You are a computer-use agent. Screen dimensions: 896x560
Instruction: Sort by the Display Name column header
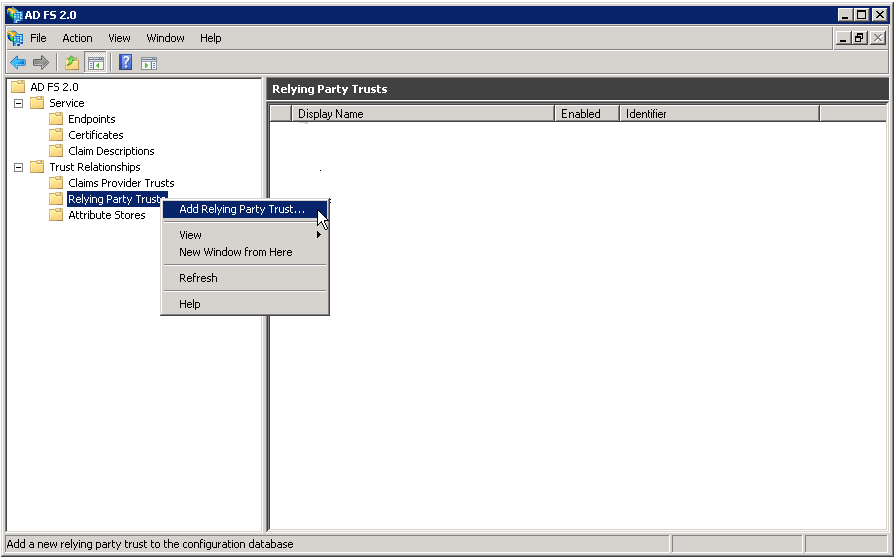pos(423,114)
